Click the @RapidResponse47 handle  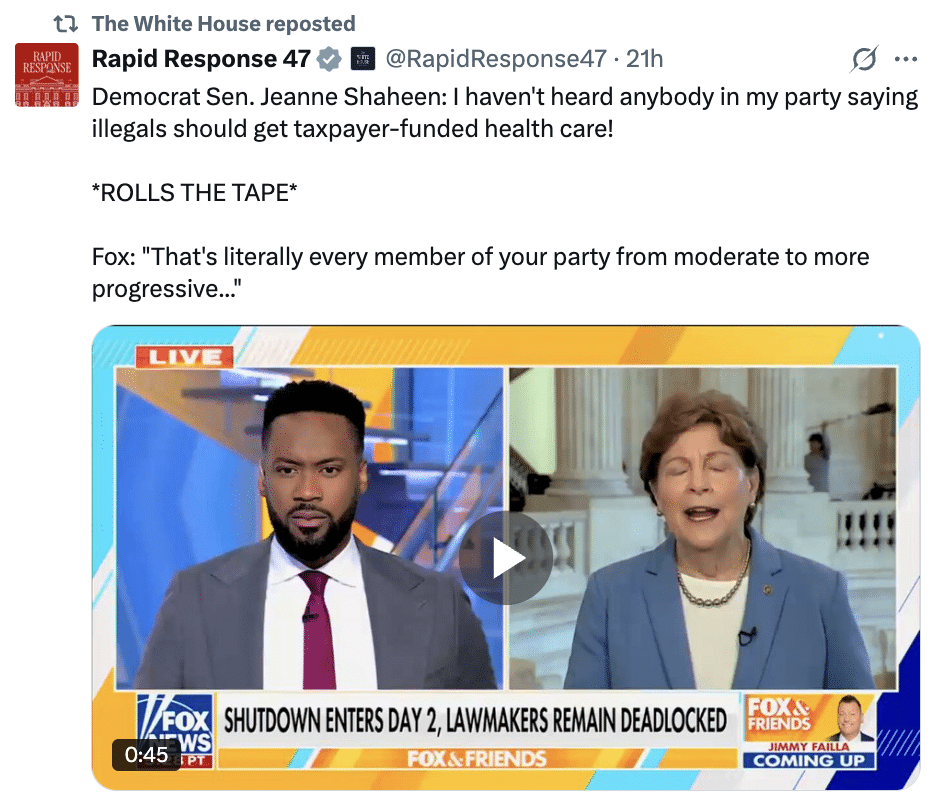coord(496,59)
